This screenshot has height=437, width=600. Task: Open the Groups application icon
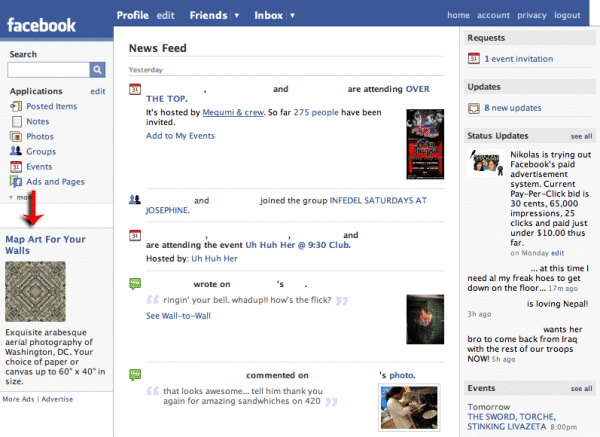16,152
